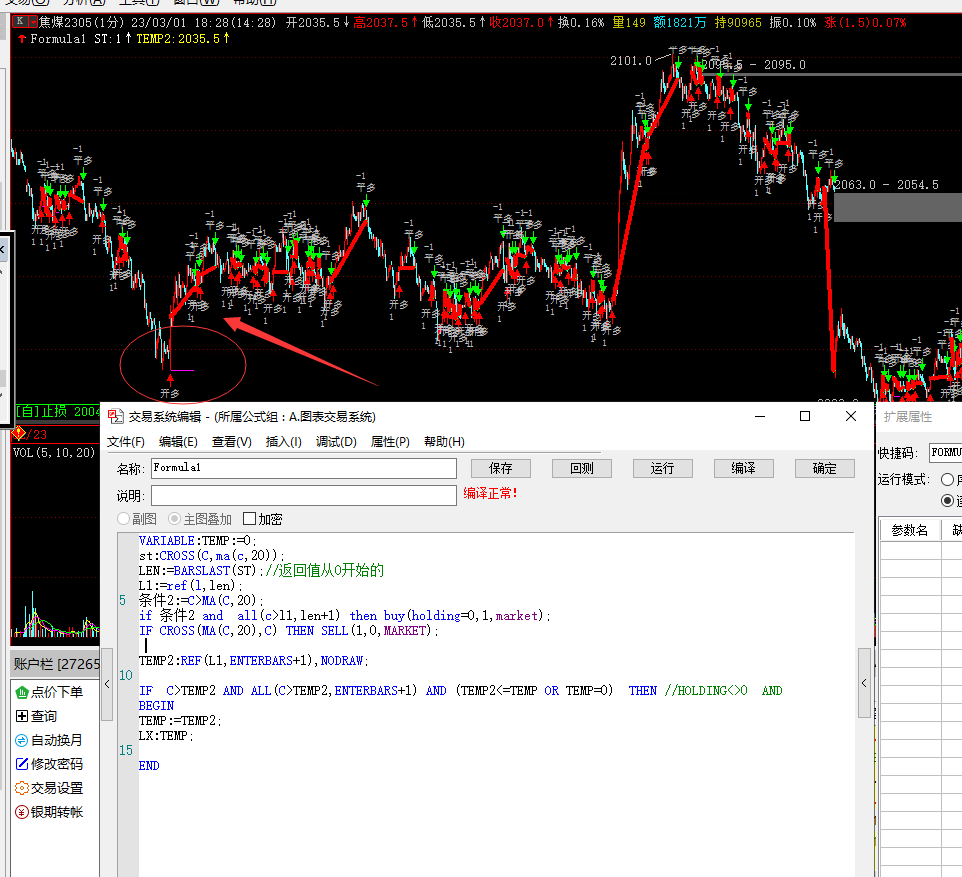This screenshot has width=962, height=877.
Task: Maximize the trading system editor window
Action: (805, 416)
